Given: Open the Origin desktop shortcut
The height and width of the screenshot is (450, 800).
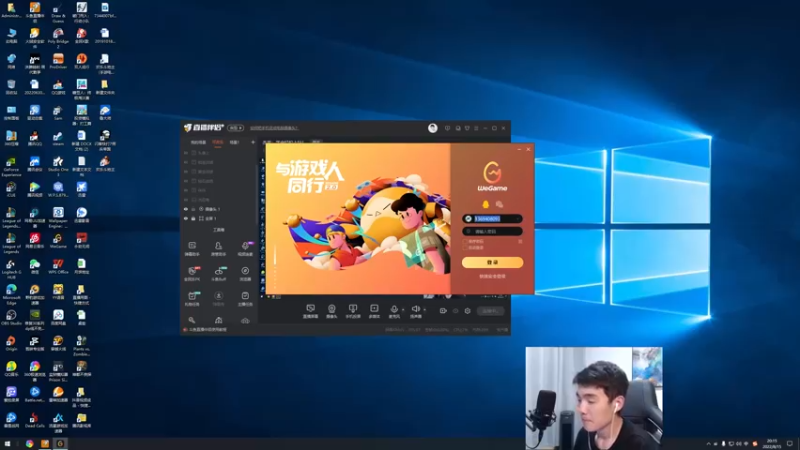Looking at the screenshot, I should point(11,343).
